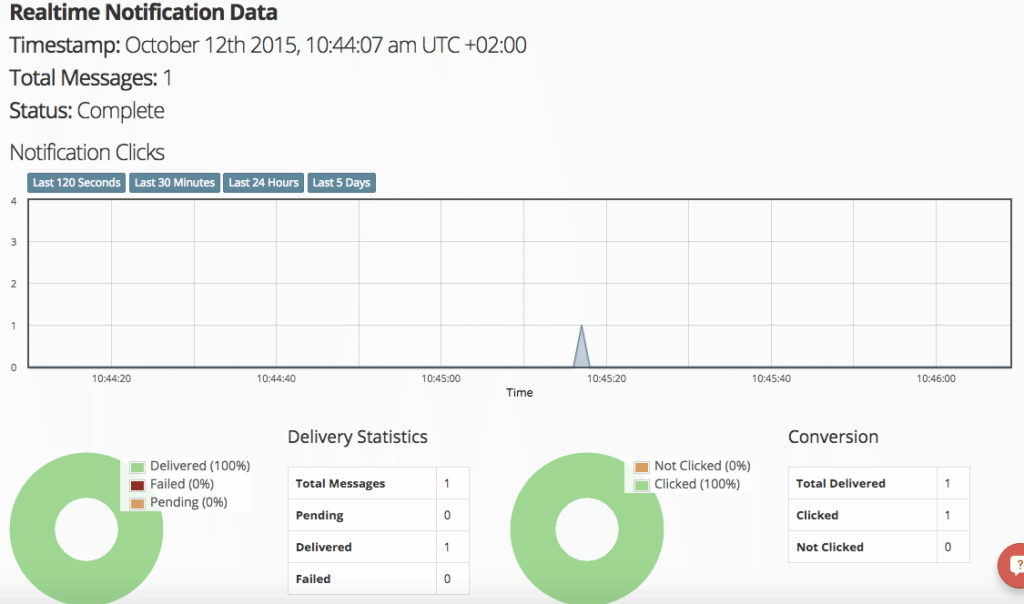This screenshot has height=604, width=1024.
Task: Click the green Delivered color swatch
Action: click(x=136, y=465)
